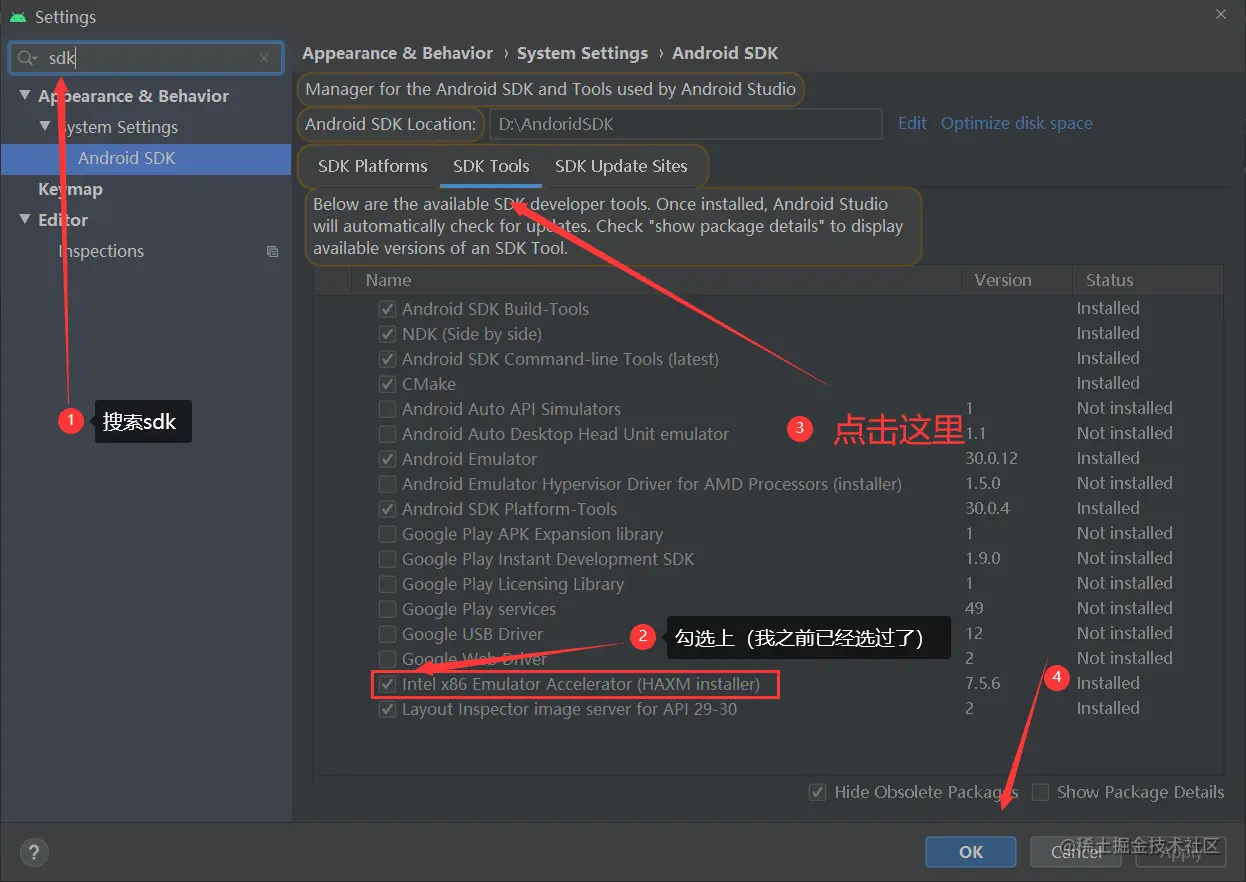
Task: Check Android Auto Desktop Head Unit emulator
Action: tap(387, 434)
